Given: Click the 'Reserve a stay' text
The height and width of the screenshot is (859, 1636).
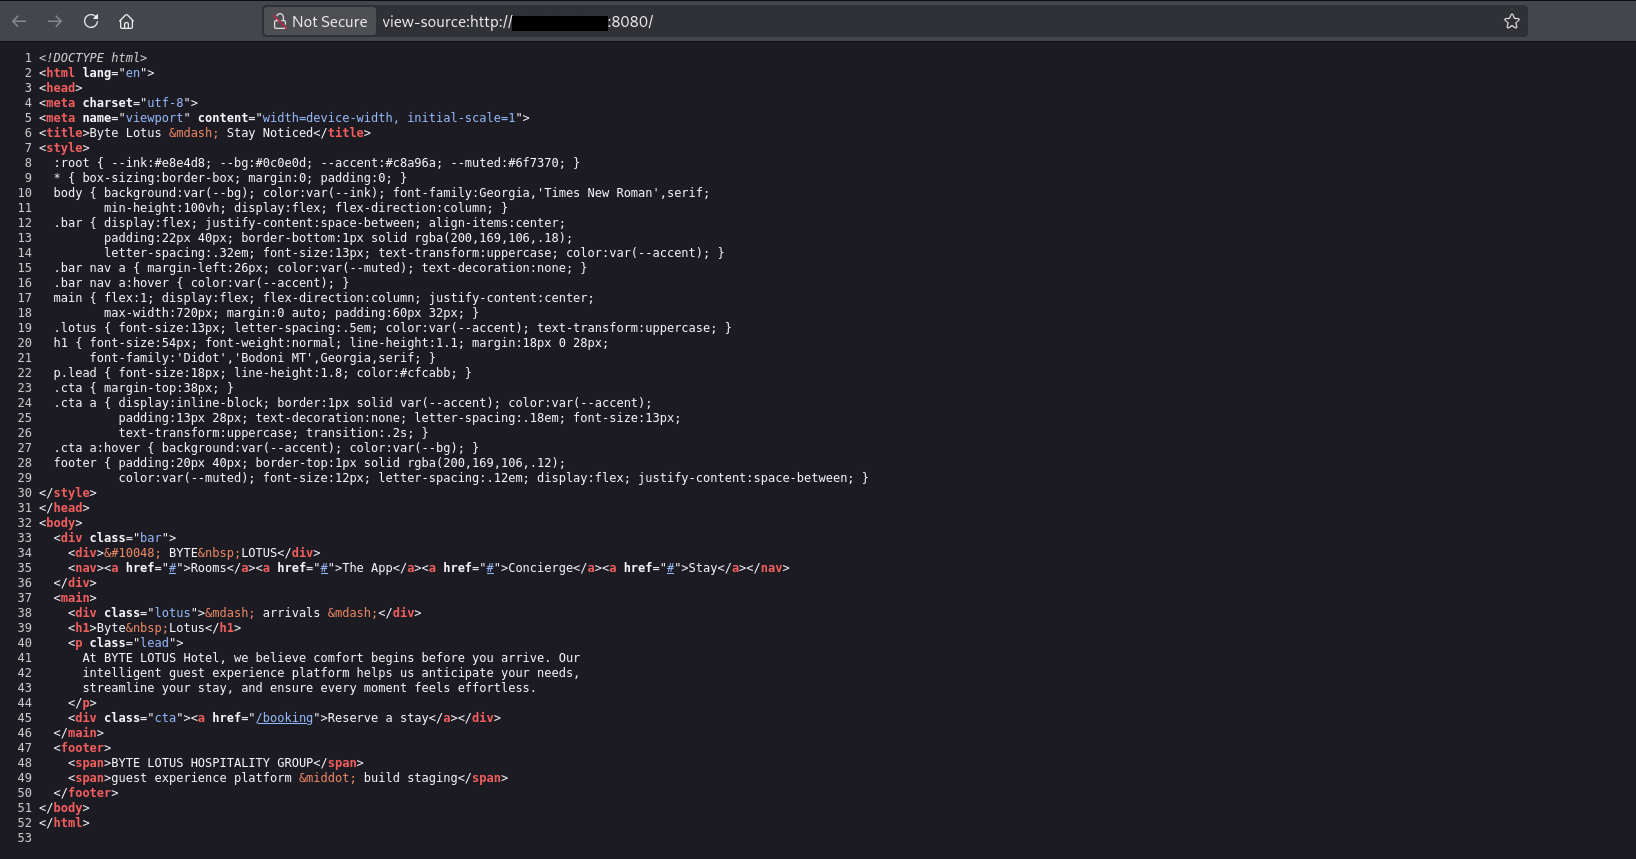Looking at the screenshot, I should click(378, 718).
